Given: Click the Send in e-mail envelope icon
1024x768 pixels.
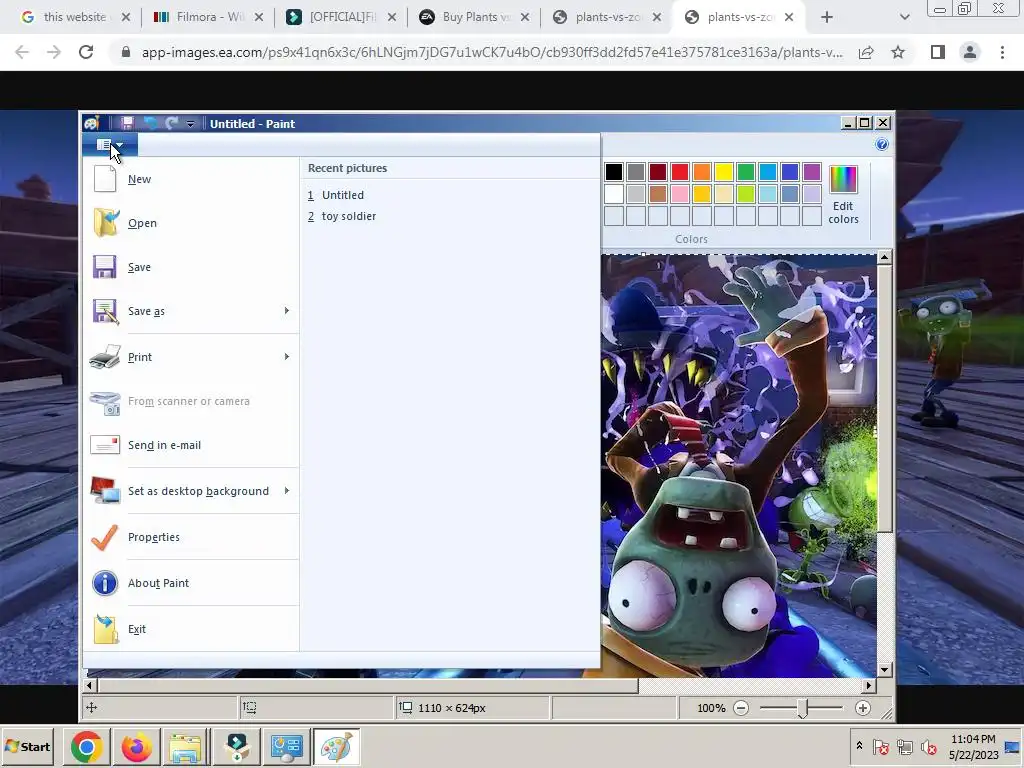Looking at the screenshot, I should tap(105, 445).
